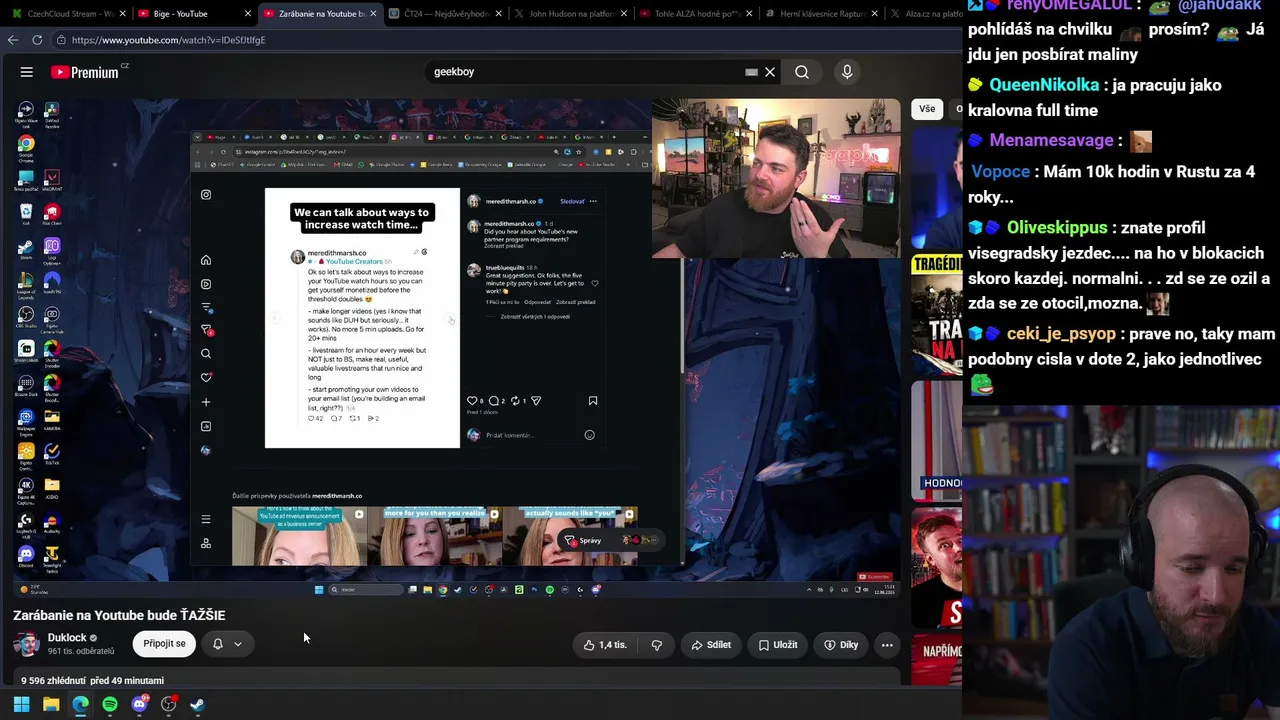
Task: Click the "9 596 zhlédnutí" view count text
Action: point(53,681)
